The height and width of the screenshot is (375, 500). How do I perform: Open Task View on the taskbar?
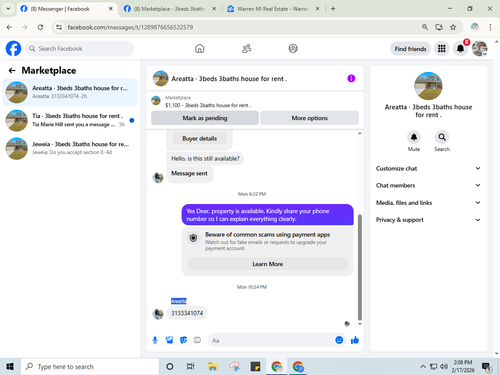[x=191, y=367]
